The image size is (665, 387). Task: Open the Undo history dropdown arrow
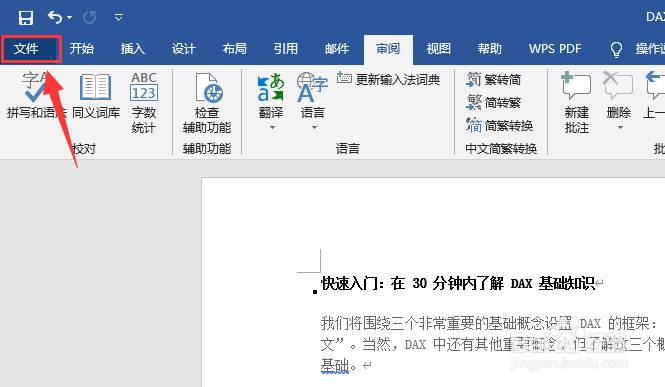pyautogui.click(x=70, y=18)
